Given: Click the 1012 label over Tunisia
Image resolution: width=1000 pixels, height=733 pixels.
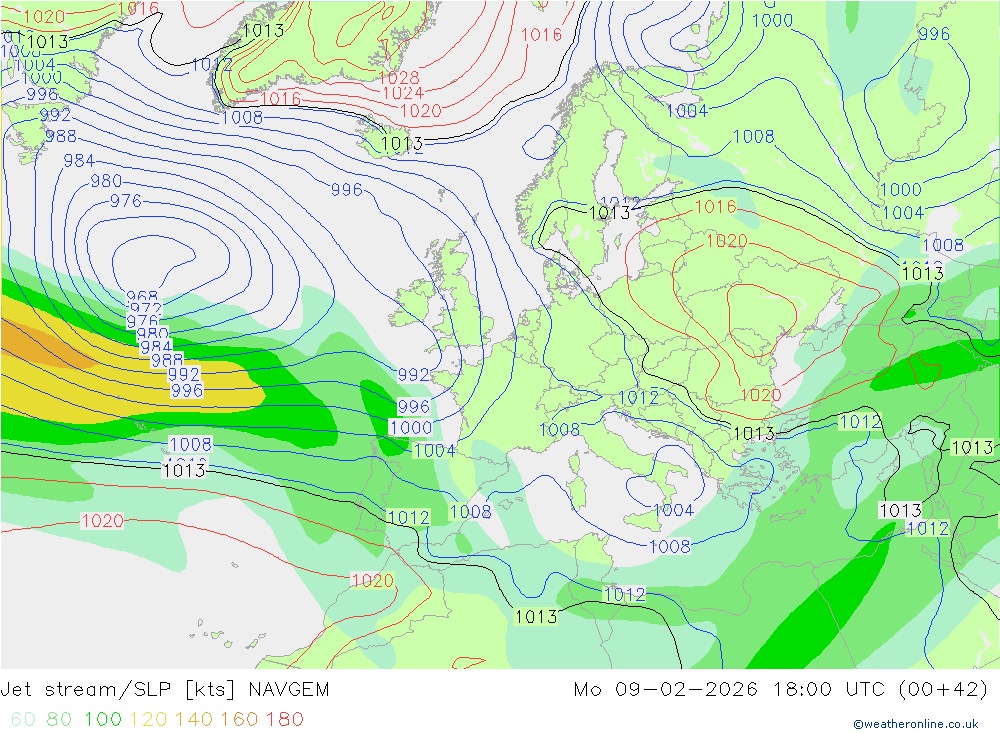Looking at the screenshot, I should [624, 595].
